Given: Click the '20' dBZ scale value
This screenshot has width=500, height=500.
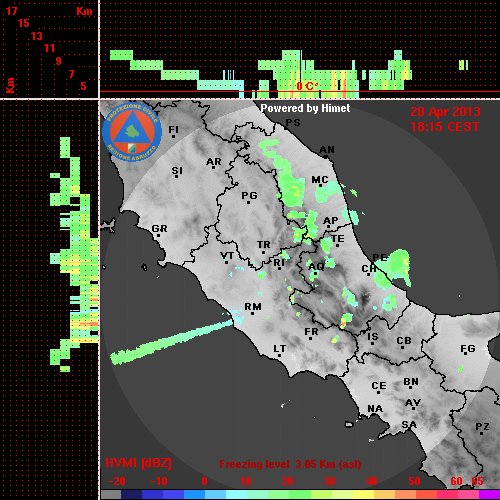Looking at the screenshot, I should 287,481.
